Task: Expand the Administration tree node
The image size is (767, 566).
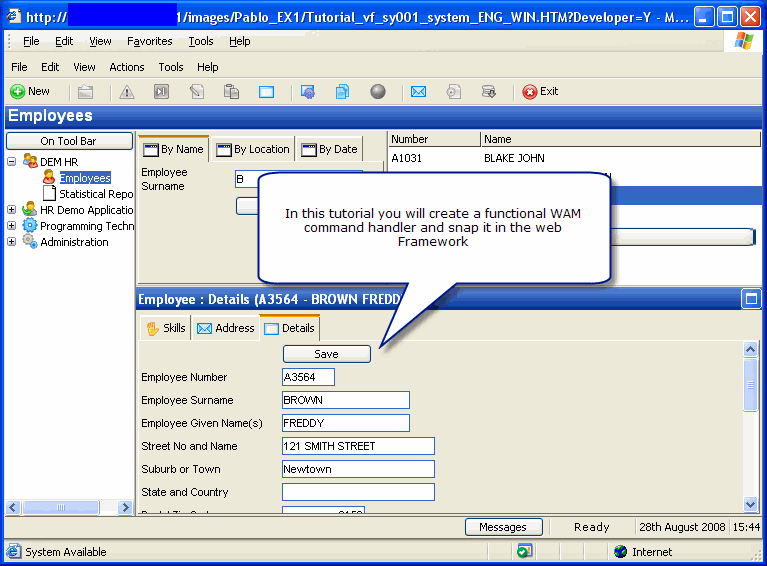Action: 11,242
